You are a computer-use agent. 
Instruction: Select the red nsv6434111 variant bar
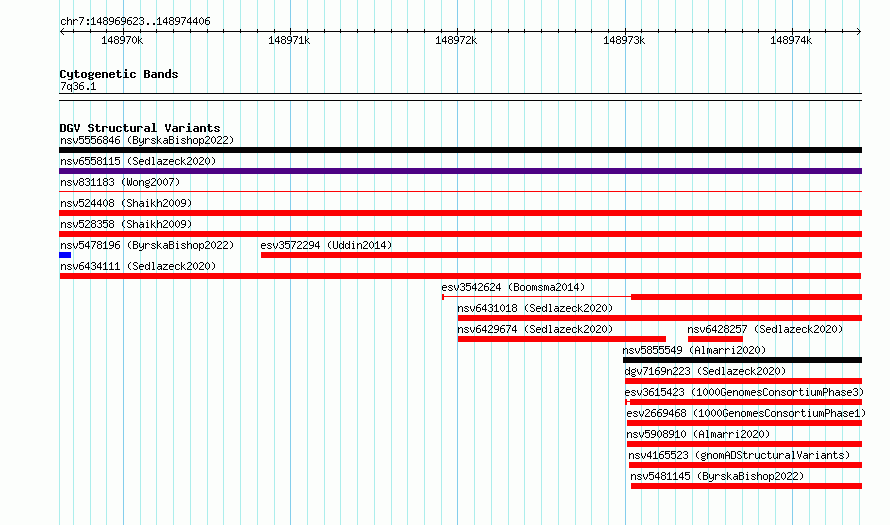click(460, 276)
